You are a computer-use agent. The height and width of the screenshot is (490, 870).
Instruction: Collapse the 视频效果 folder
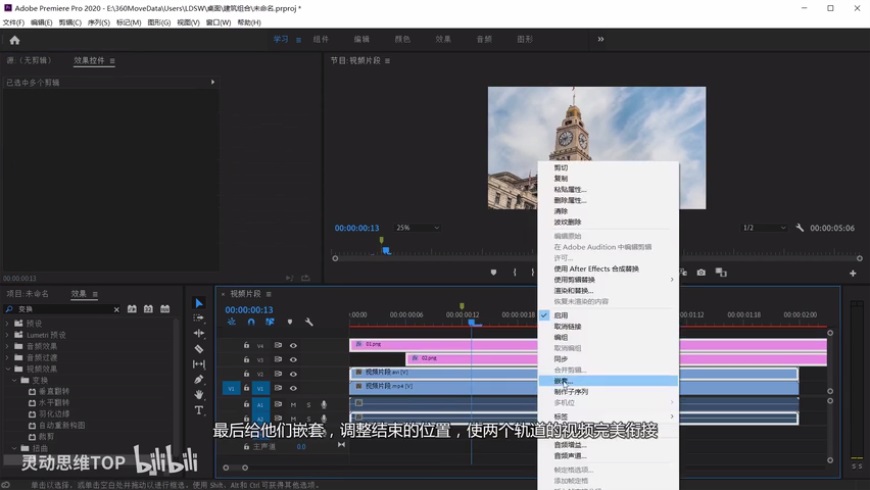click(x=8, y=369)
